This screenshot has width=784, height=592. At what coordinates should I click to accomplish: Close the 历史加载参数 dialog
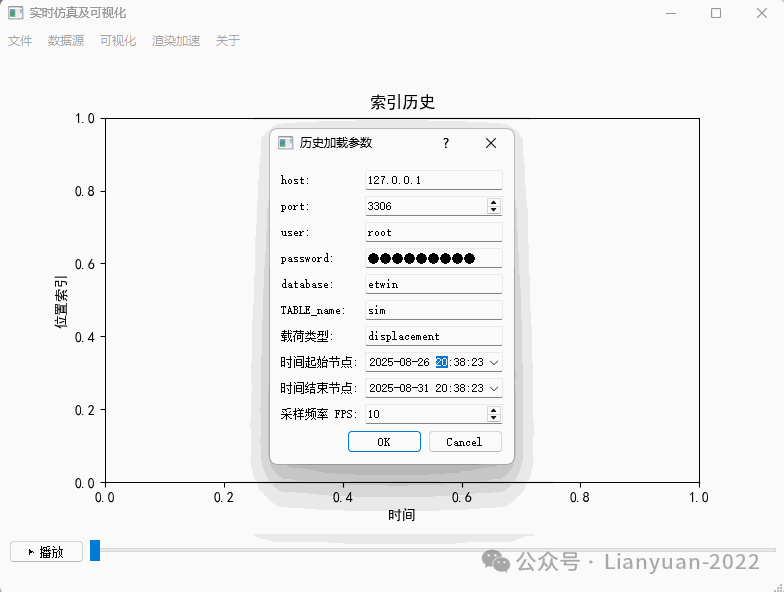point(491,143)
